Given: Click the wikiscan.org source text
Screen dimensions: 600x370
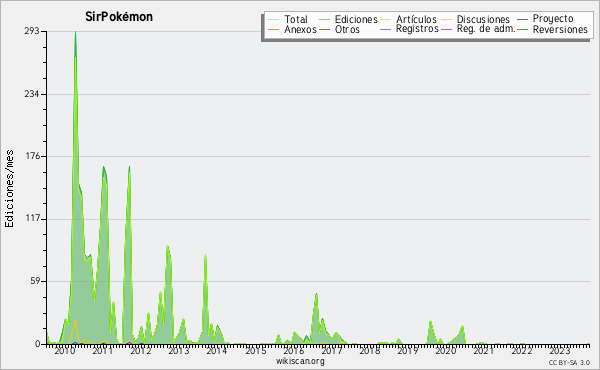Looking at the screenshot, I should 300,361.
